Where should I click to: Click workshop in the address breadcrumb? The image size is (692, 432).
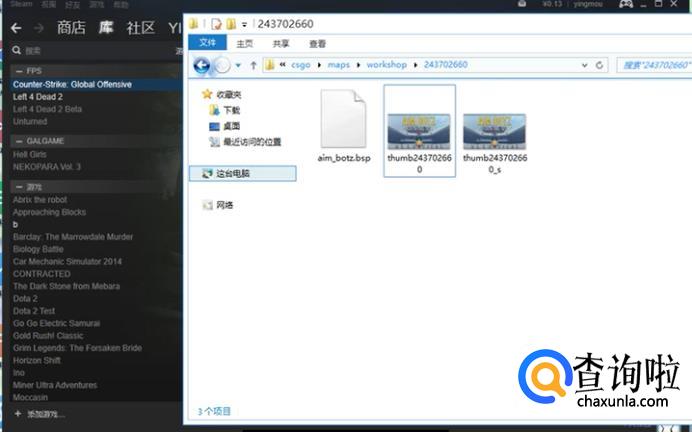click(387, 65)
